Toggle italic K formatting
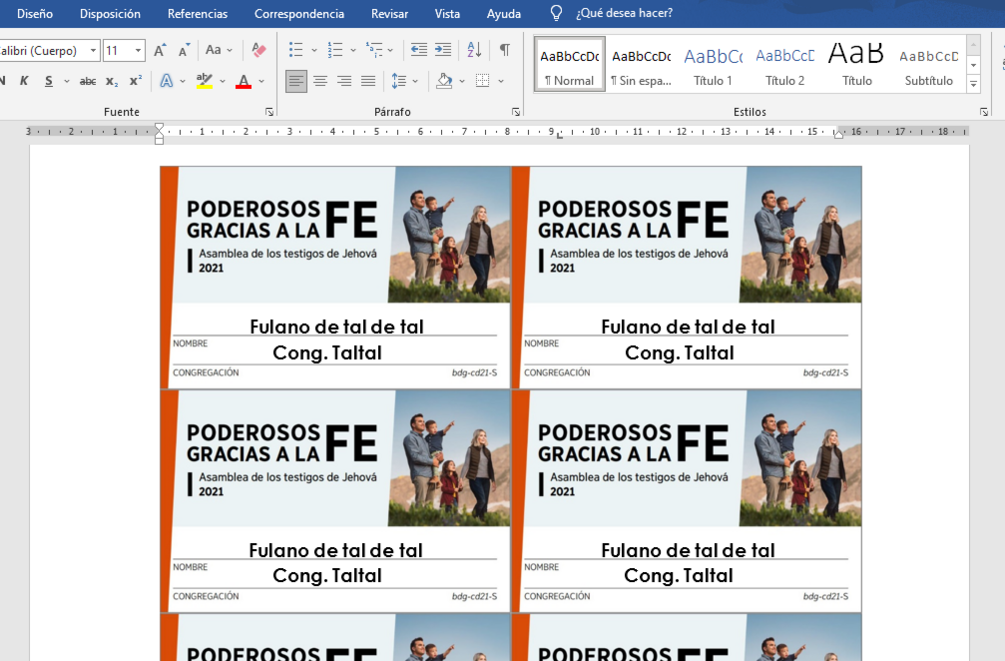Image resolution: width=1005 pixels, height=661 pixels. coord(24,81)
